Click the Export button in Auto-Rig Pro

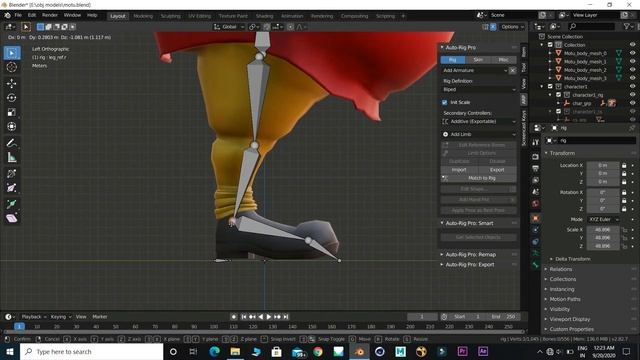pyautogui.click(x=497, y=170)
